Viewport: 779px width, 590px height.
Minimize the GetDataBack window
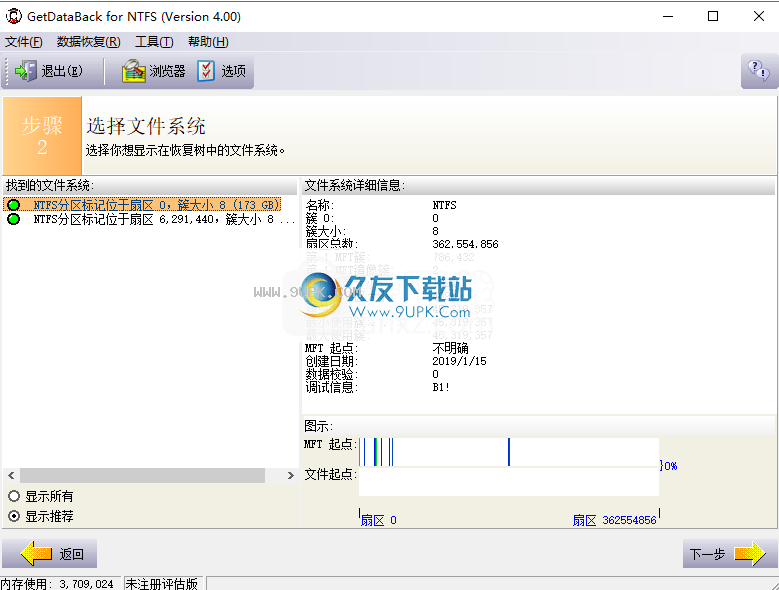point(668,16)
